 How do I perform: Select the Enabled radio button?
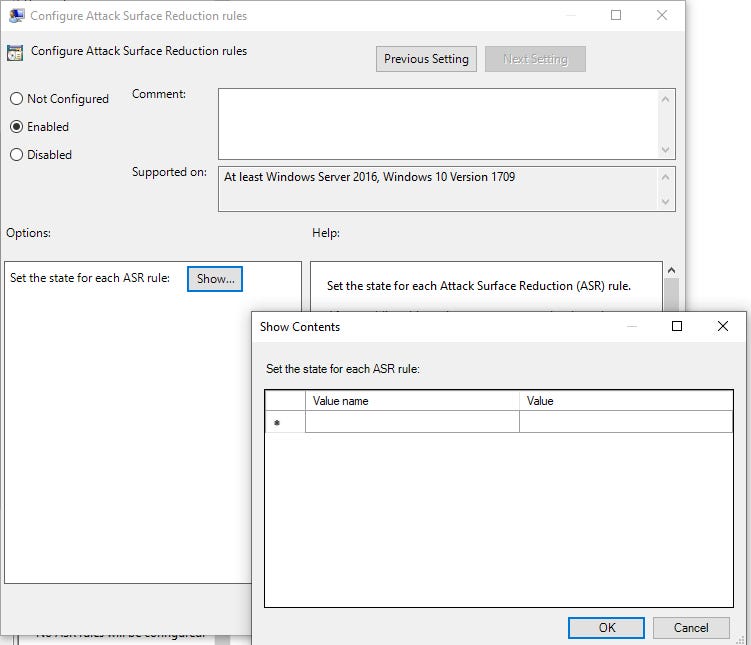click(16, 127)
